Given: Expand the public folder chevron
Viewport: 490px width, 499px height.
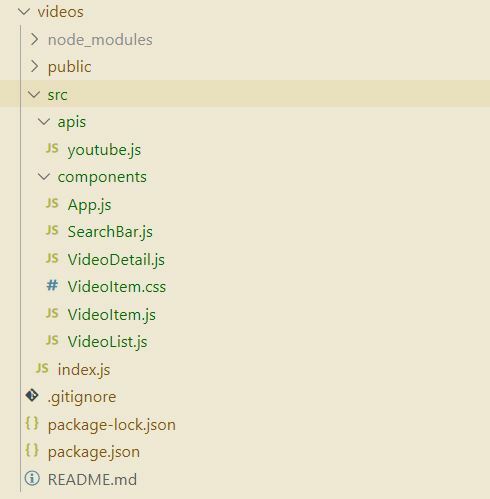Looking at the screenshot, I should click(x=34, y=66).
